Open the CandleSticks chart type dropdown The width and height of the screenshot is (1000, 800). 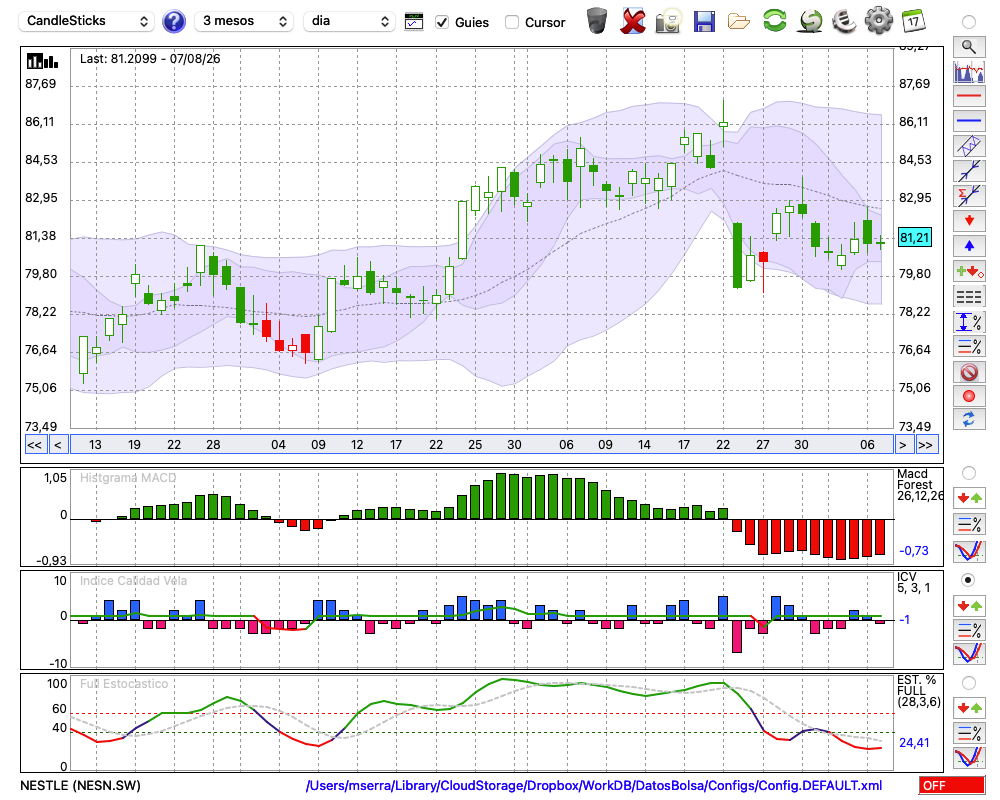coord(87,21)
